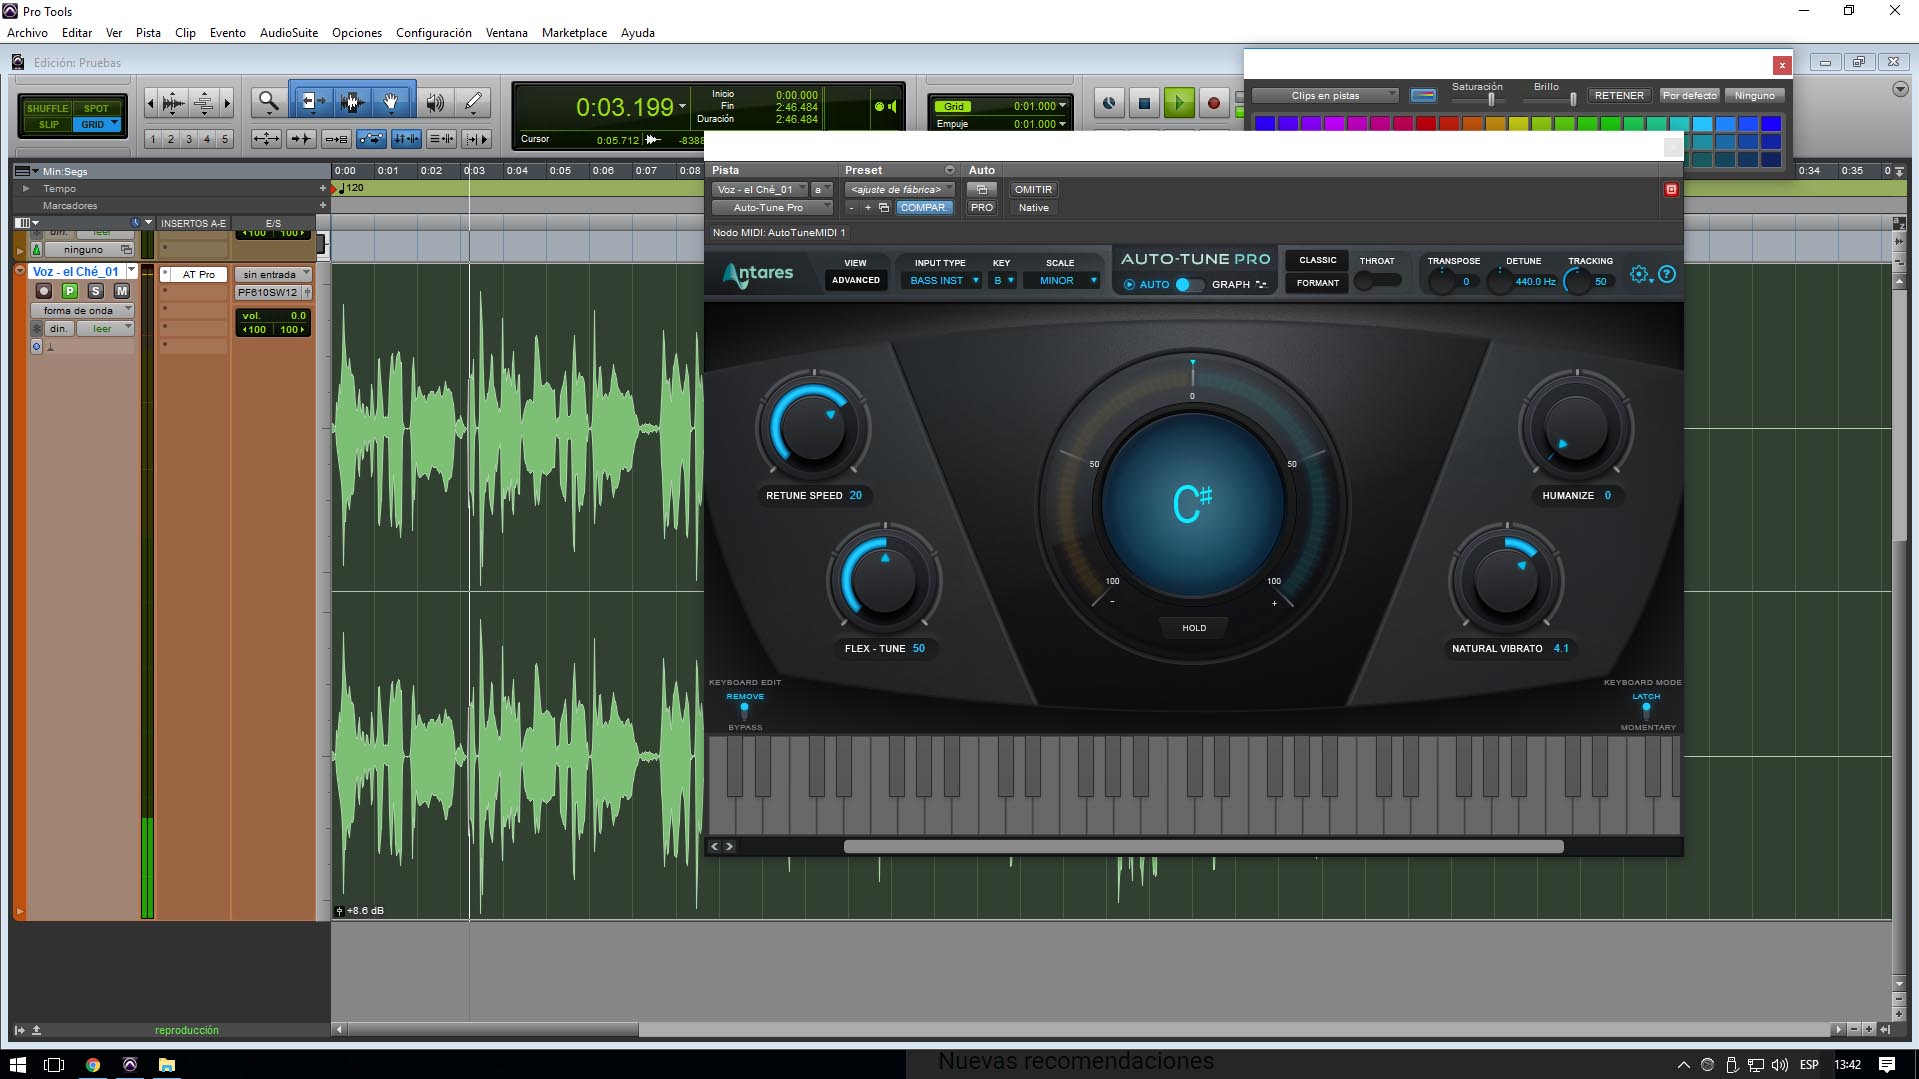The image size is (1919, 1079).
Task: Open the SCALE dropdown set to MINOR
Action: pos(1062,280)
